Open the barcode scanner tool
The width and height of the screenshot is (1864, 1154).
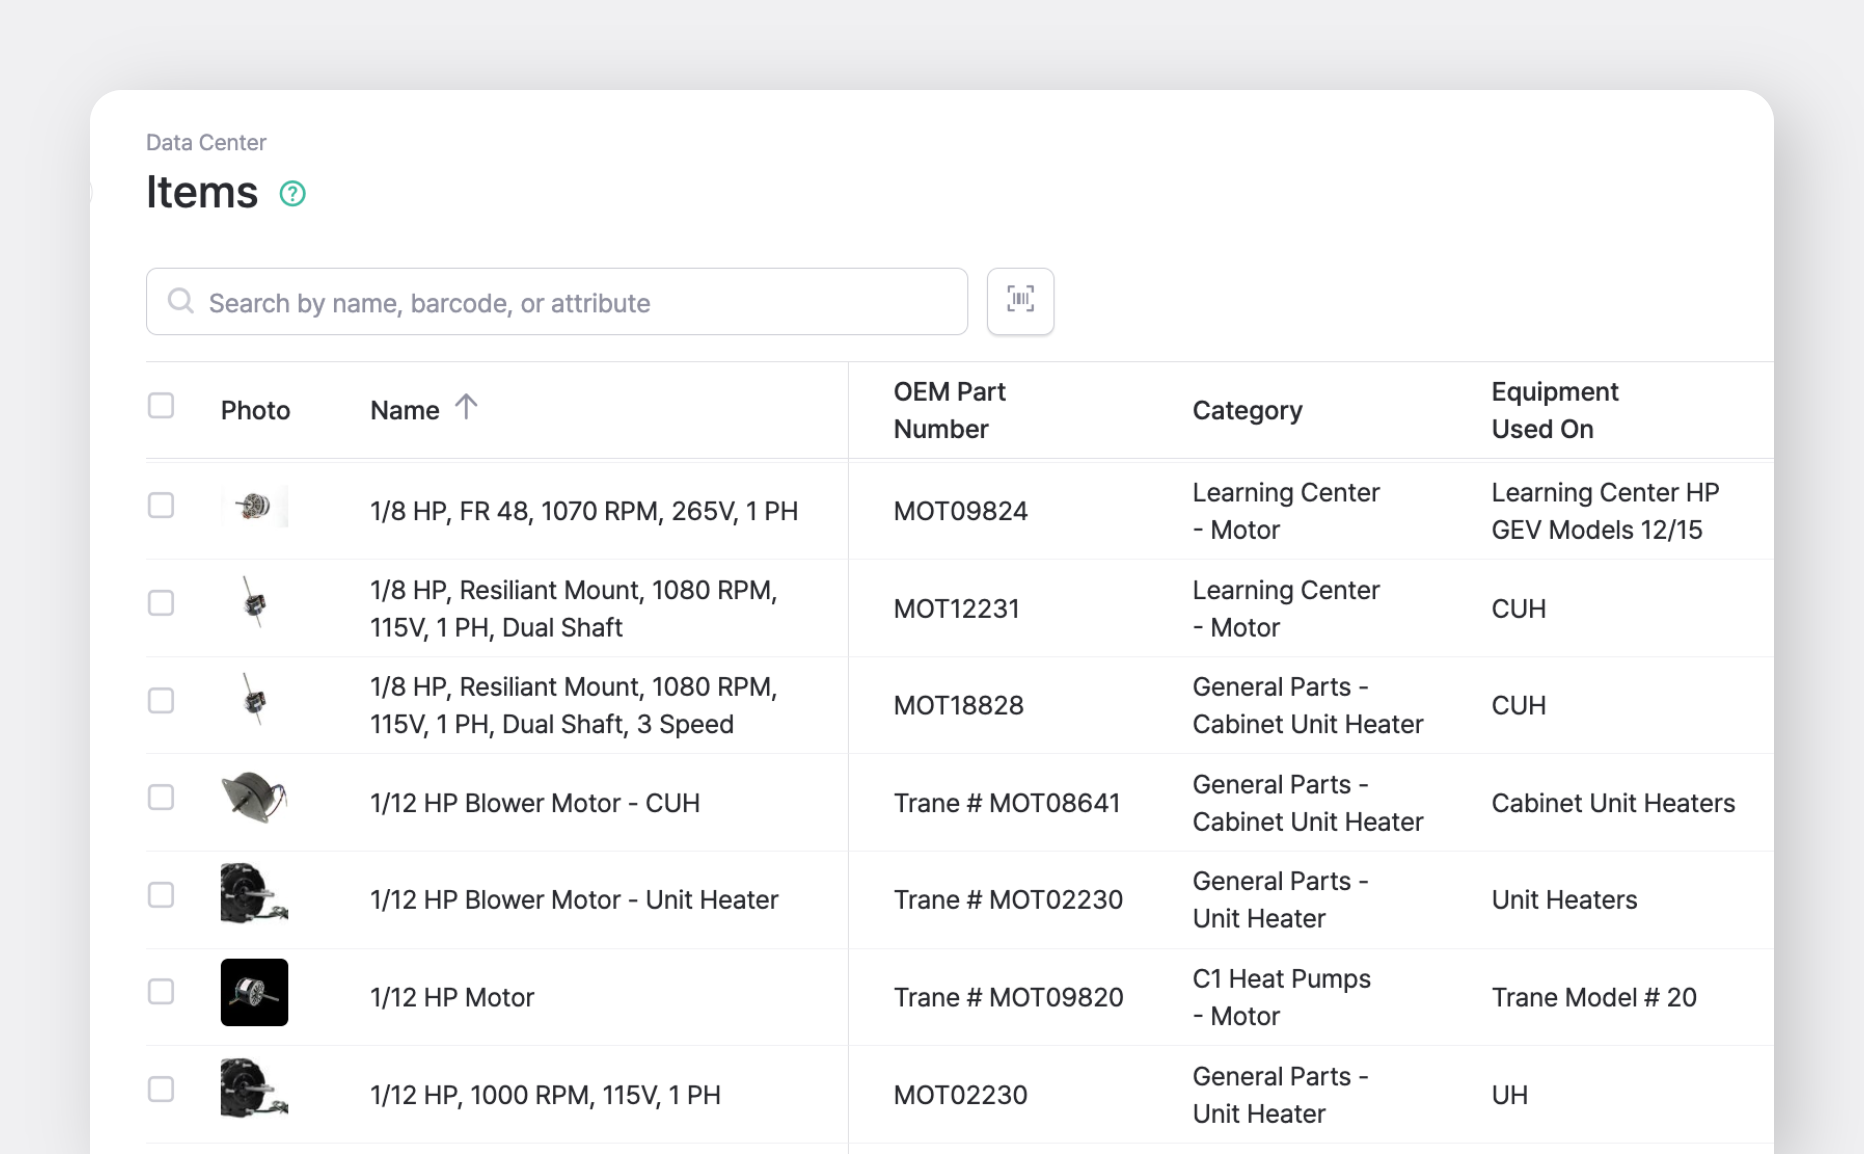(x=1019, y=301)
